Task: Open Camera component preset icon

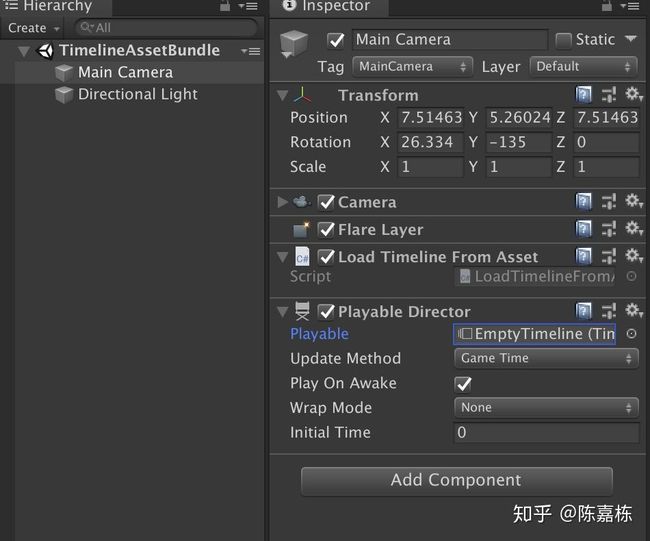Action: (x=609, y=202)
